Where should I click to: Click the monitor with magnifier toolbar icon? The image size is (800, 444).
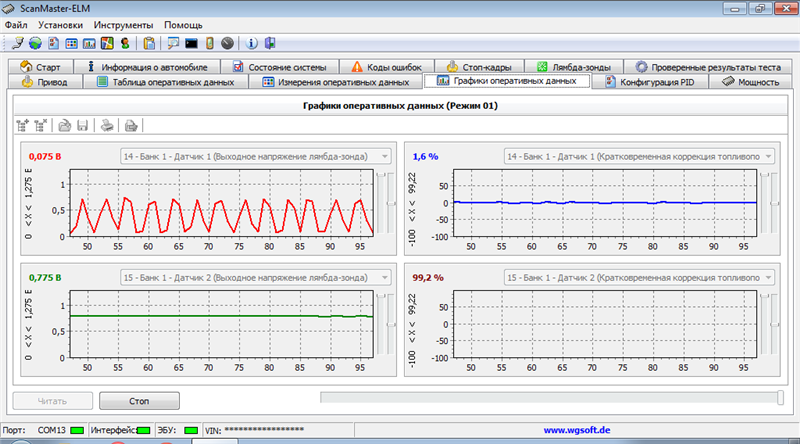[173, 43]
